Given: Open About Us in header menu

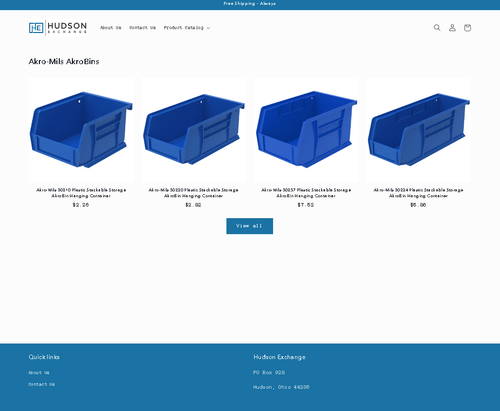Looking at the screenshot, I should tap(111, 28).
